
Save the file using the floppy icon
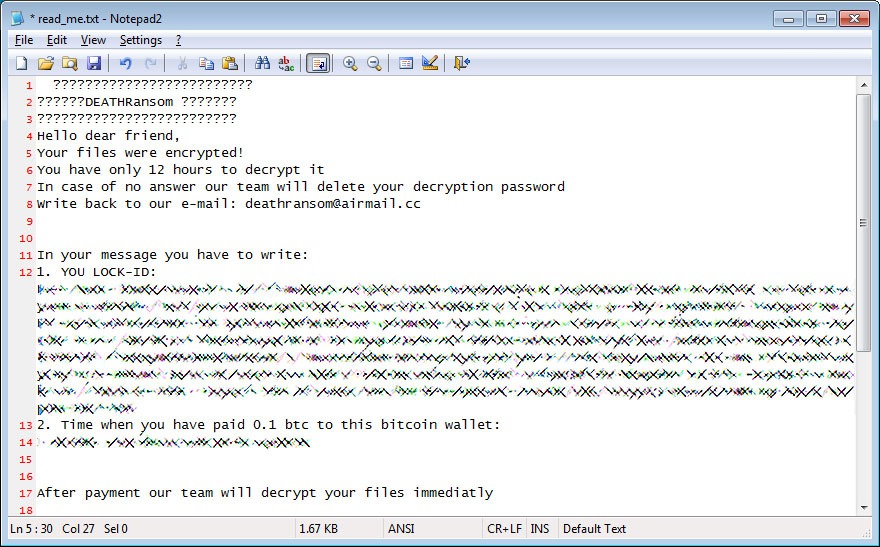(x=93, y=63)
